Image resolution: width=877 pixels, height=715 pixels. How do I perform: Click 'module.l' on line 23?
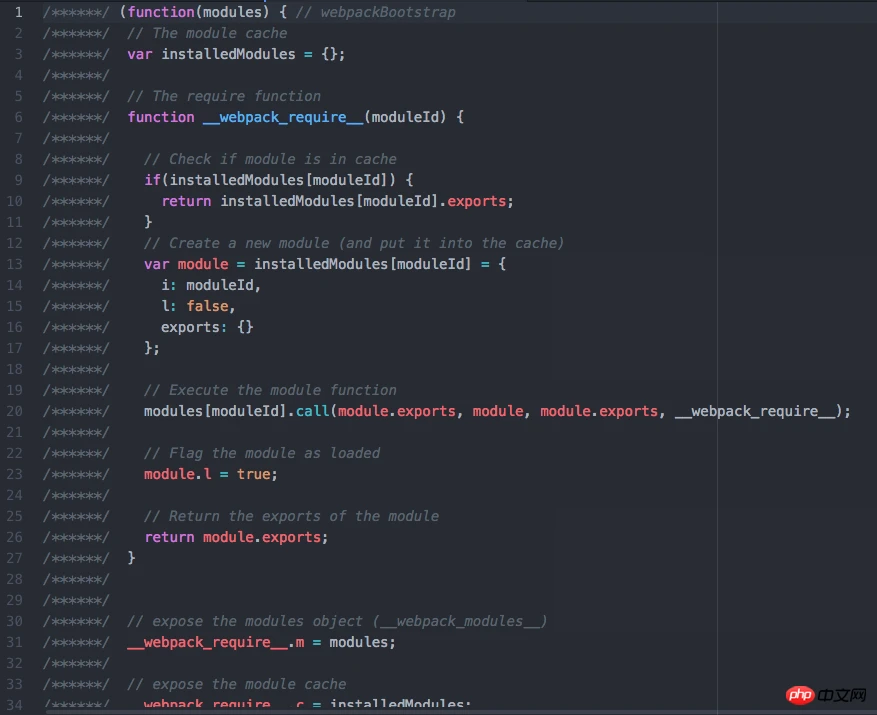[x=178, y=474]
